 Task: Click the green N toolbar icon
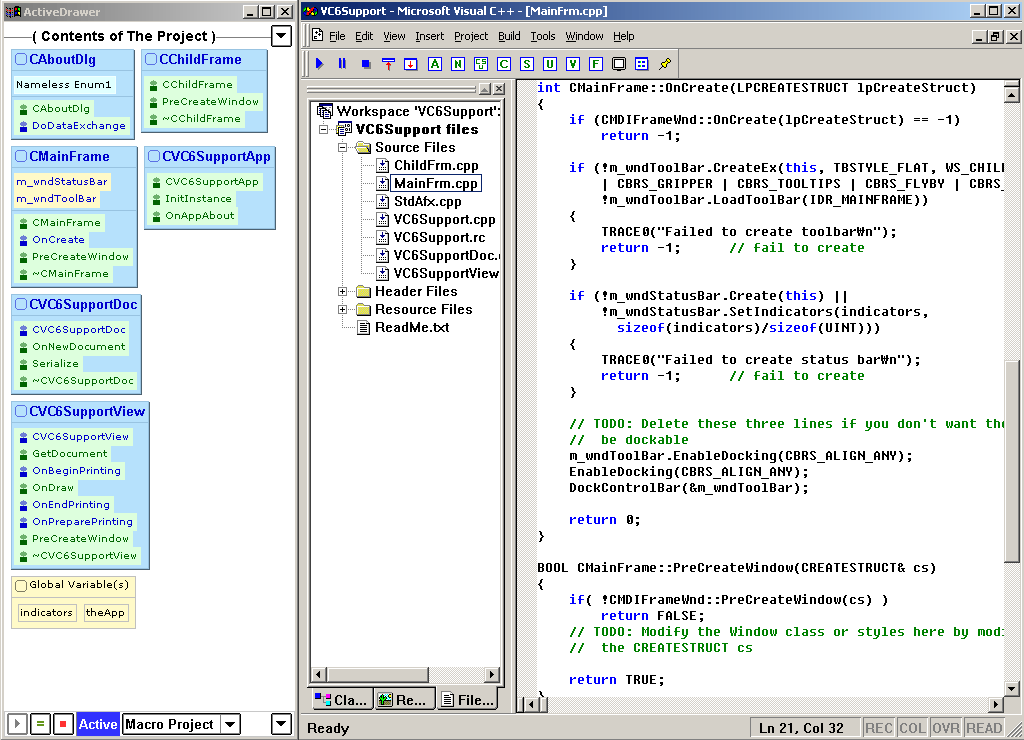(458, 64)
